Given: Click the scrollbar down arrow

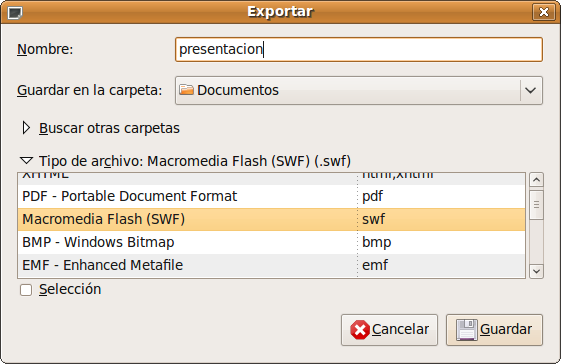Looking at the screenshot, I should [x=536, y=271].
